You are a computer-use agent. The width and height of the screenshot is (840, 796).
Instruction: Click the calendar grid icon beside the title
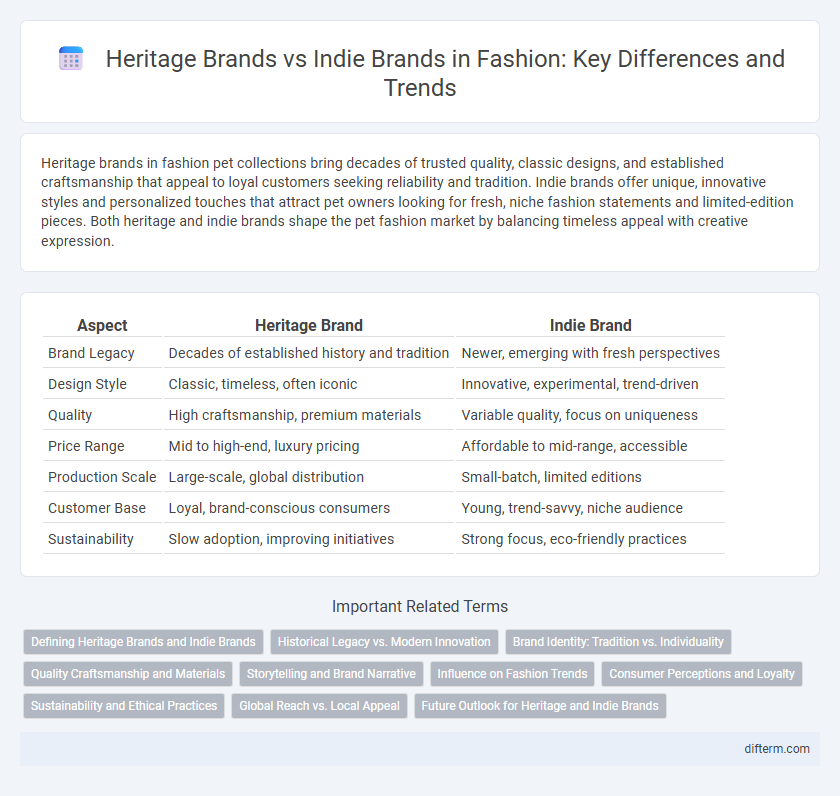[71, 58]
